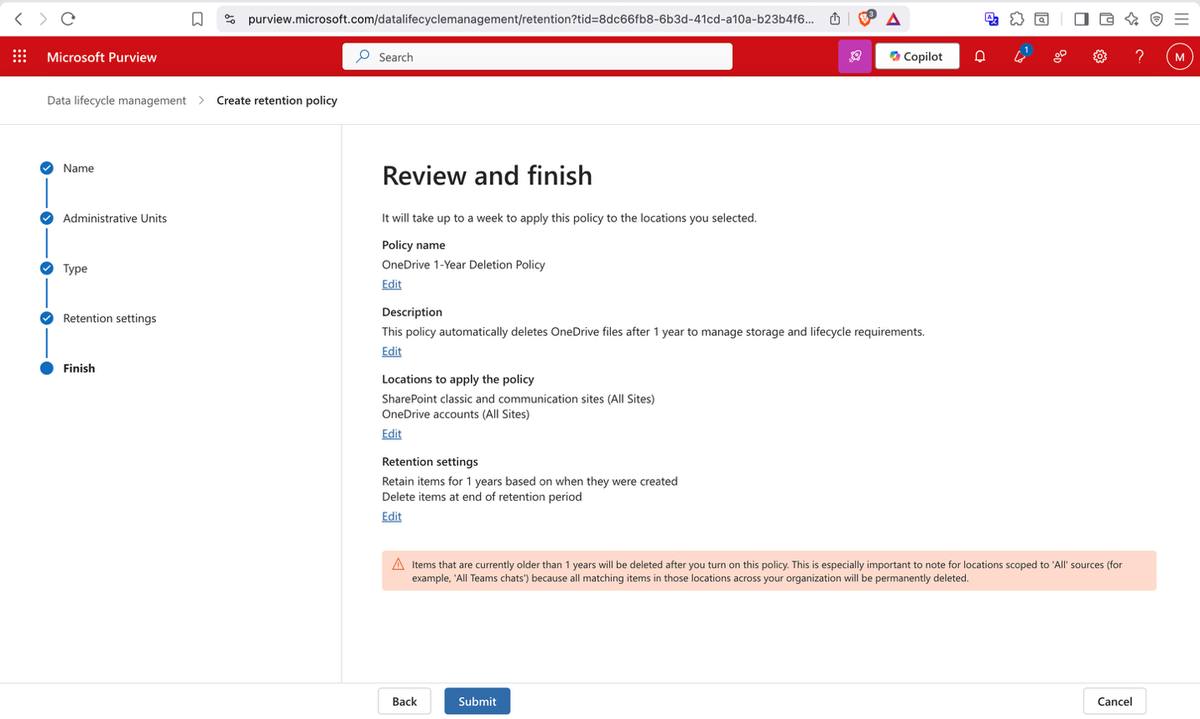Cancel the retention policy creation
The width and height of the screenshot is (1200, 719).
coord(1114,701)
